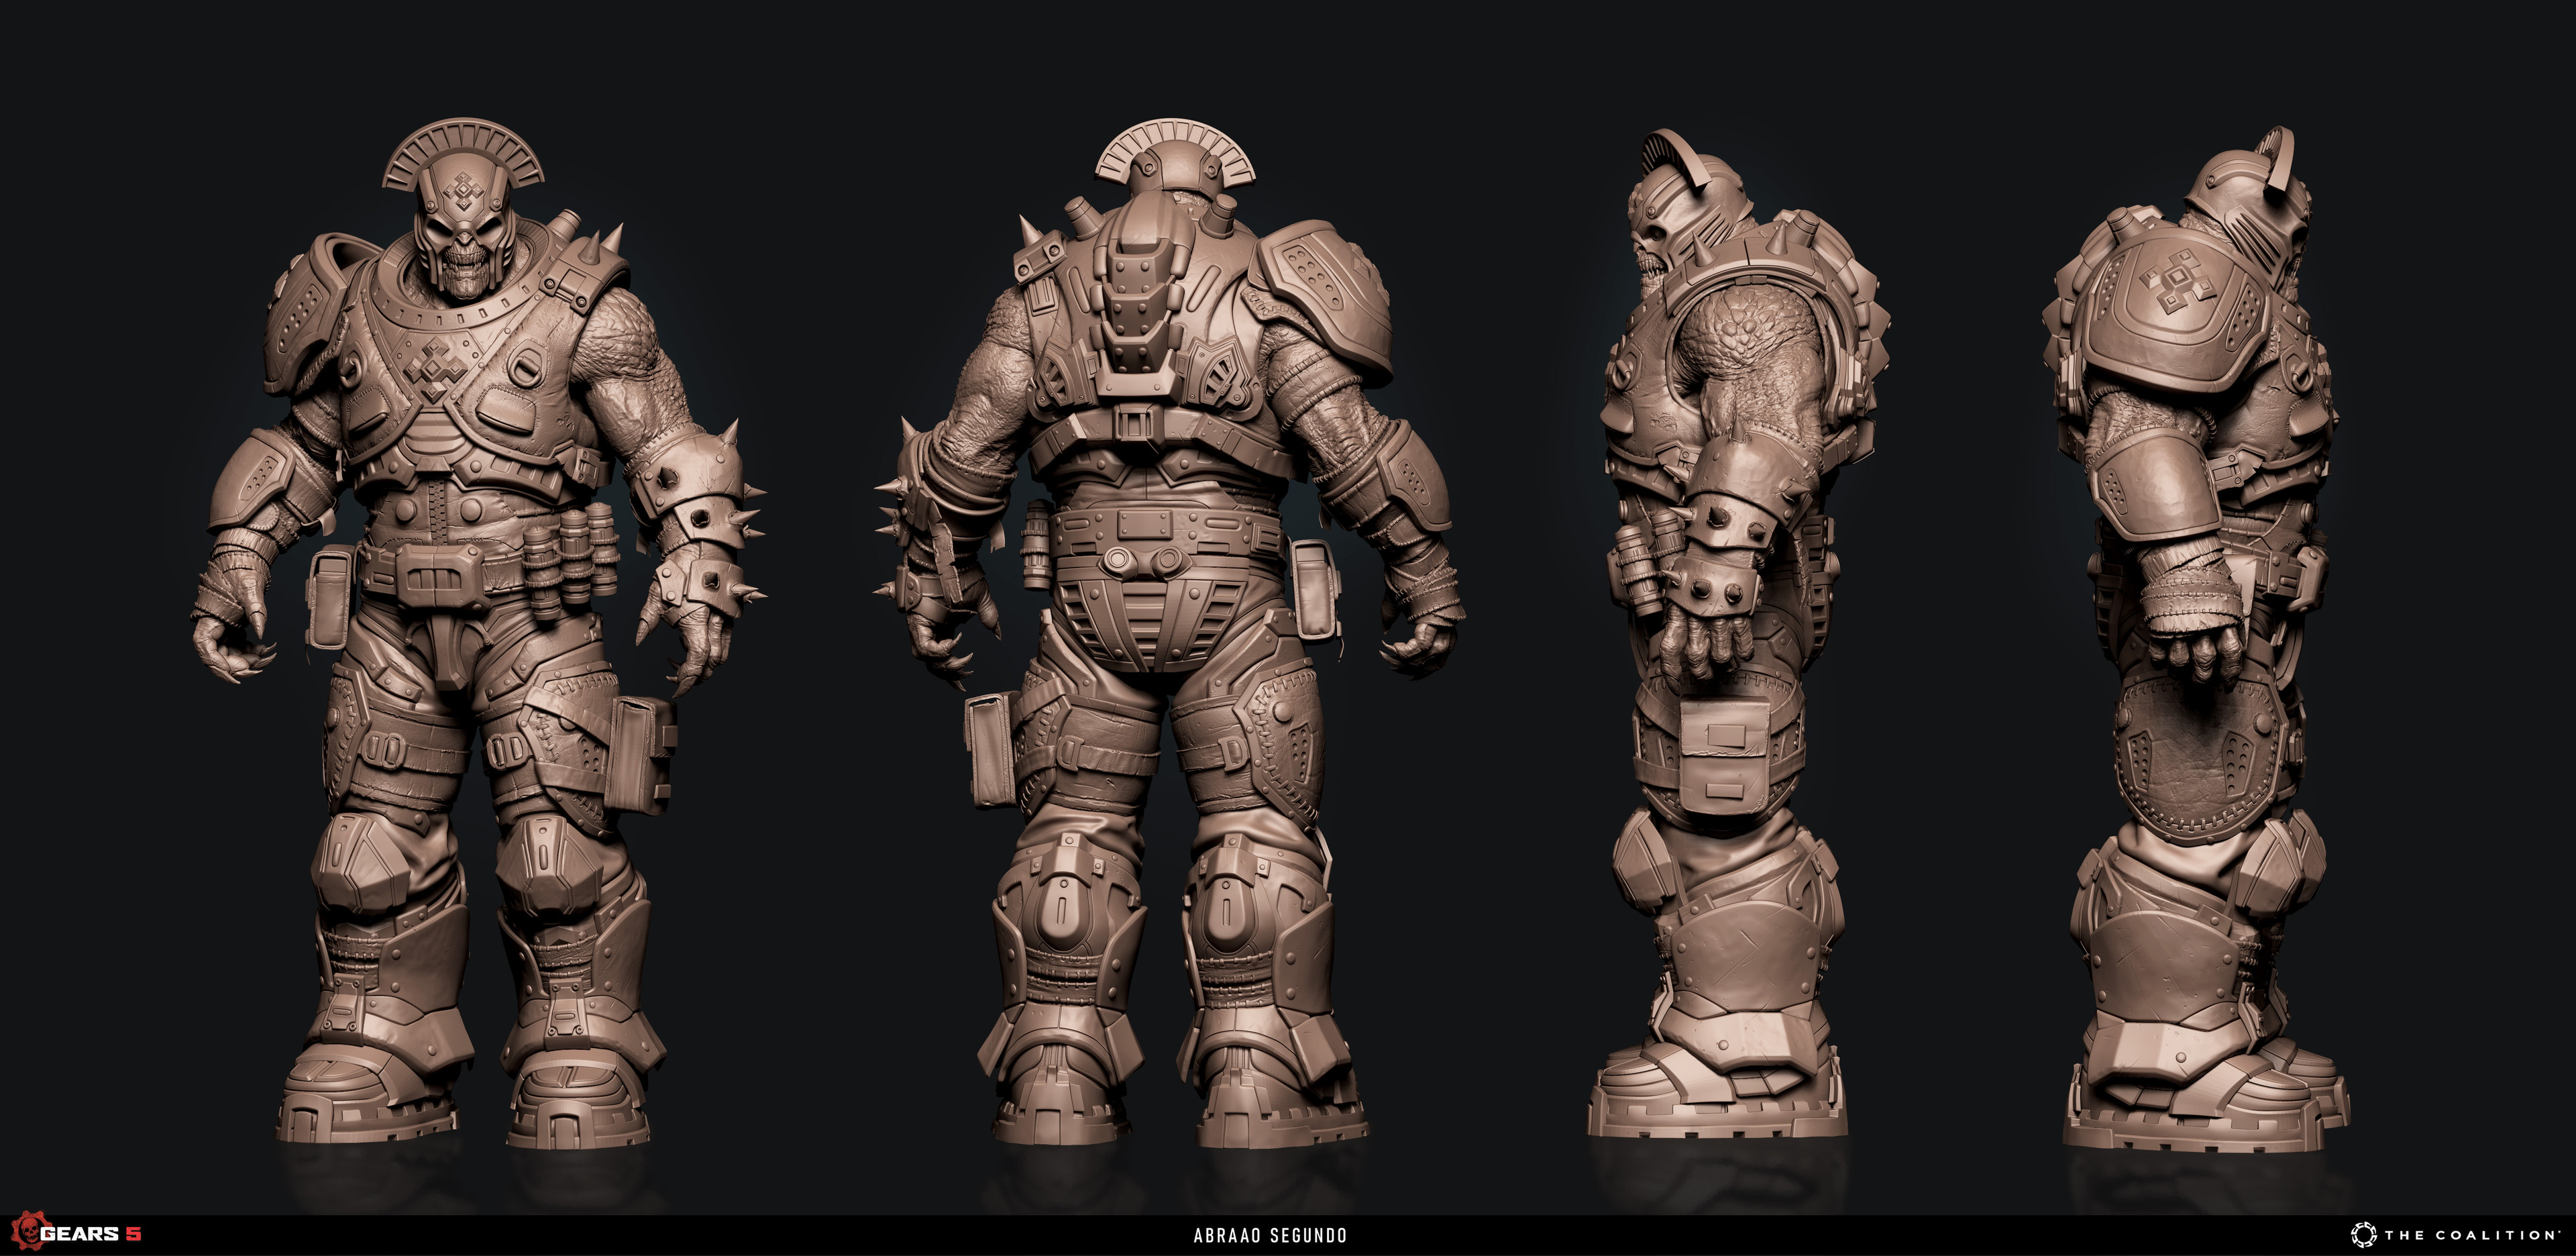
Task: Click The Coalition gear logo icon
Action: pyautogui.click(x=2363, y=1235)
